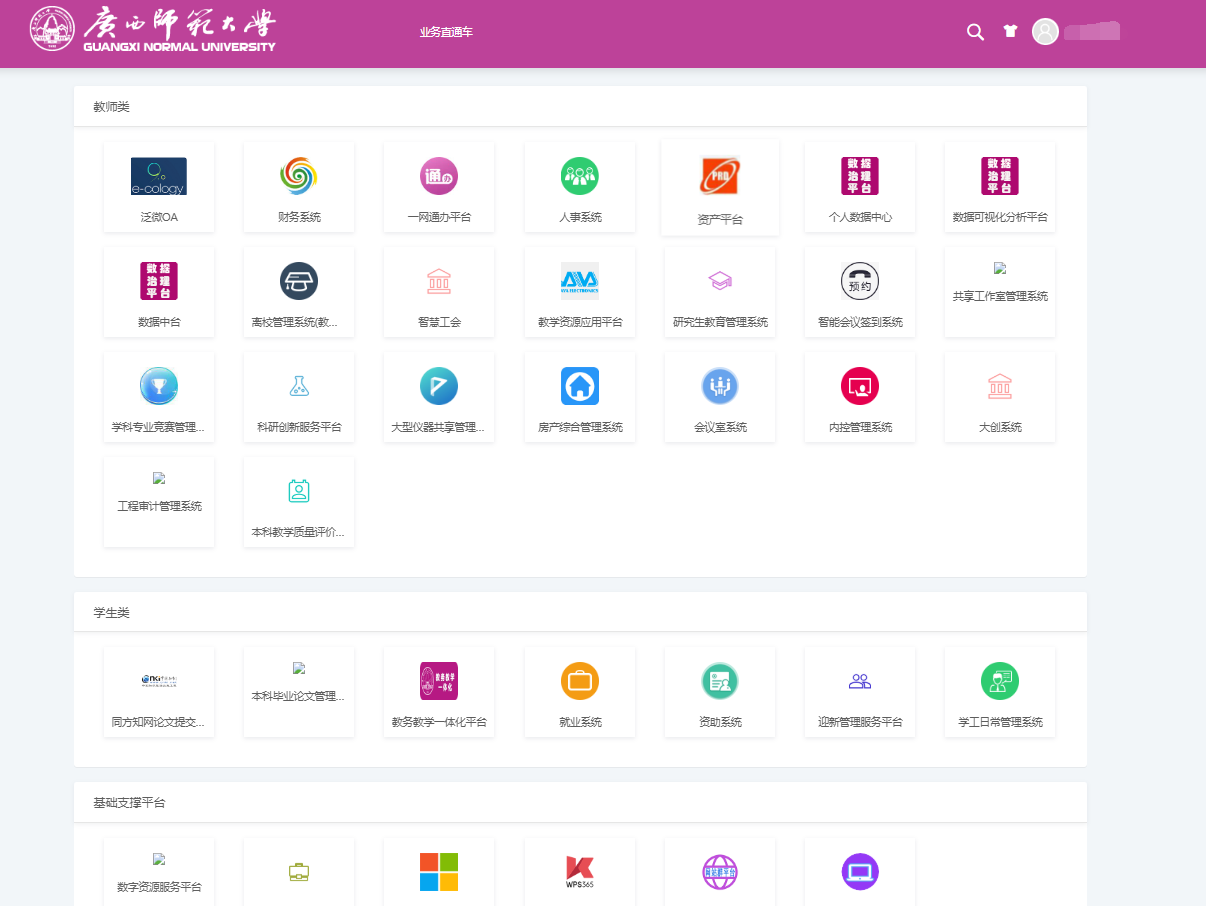Image resolution: width=1206 pixels, height=906 pixels.
Task: Click the search magnifier in header
Action: pos(975,32)
